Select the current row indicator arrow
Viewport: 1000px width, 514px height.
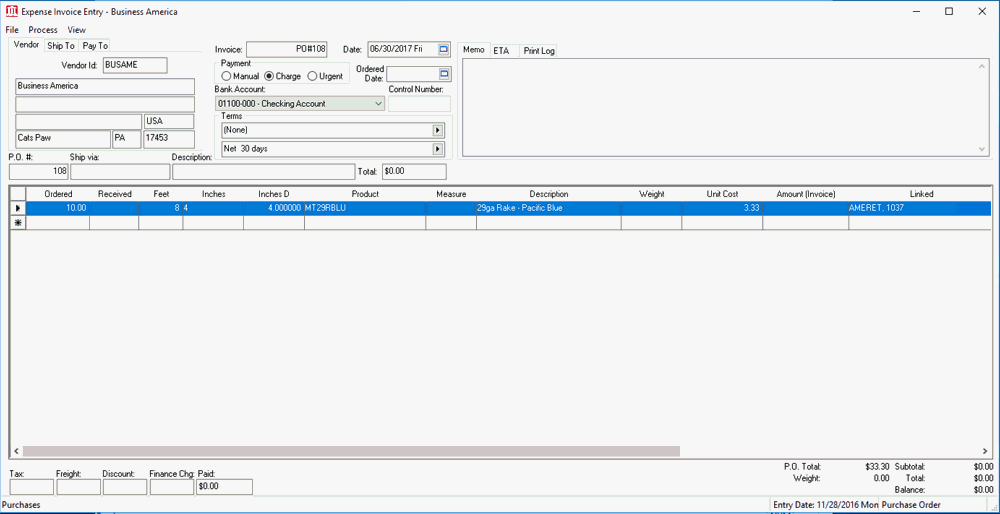pos(17,208)
